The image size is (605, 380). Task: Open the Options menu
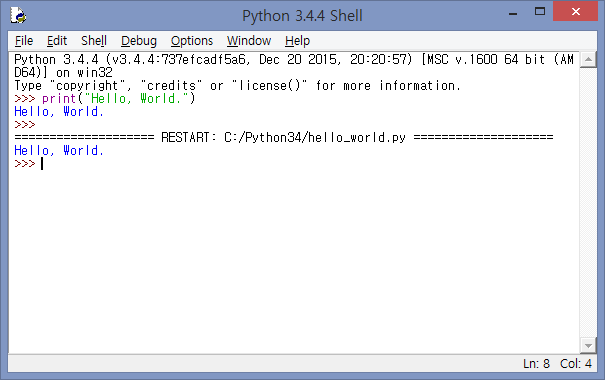point(192,41)
